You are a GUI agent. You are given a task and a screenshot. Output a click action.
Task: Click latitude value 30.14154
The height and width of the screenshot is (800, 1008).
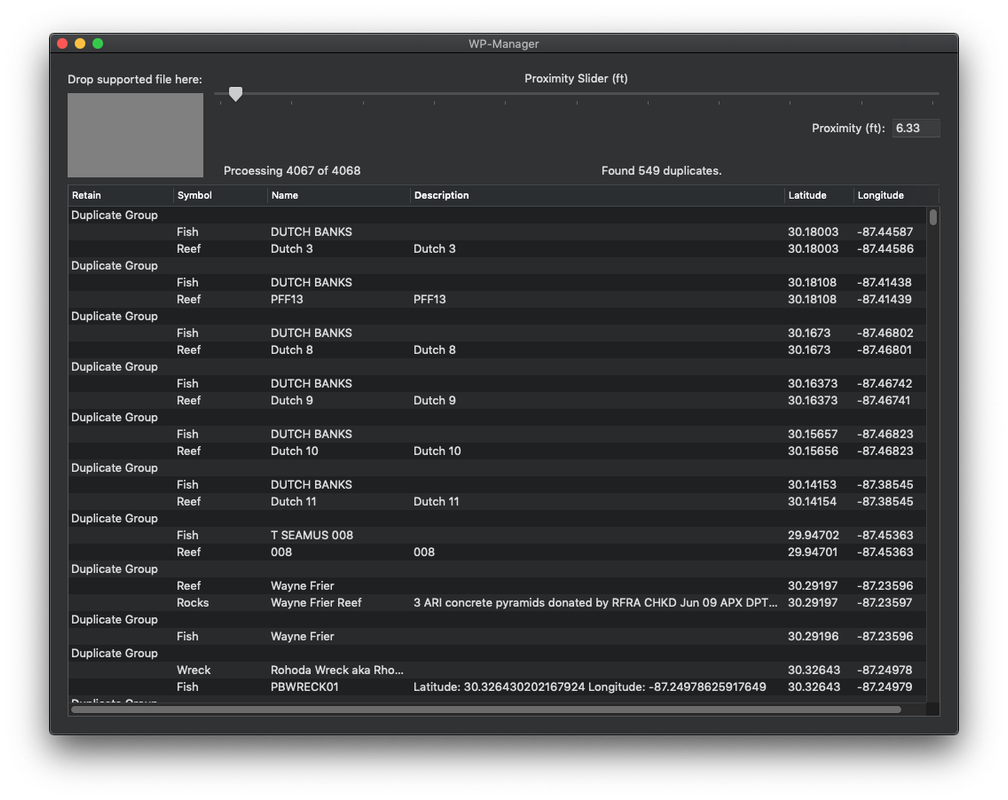click(x=812, y=502)
